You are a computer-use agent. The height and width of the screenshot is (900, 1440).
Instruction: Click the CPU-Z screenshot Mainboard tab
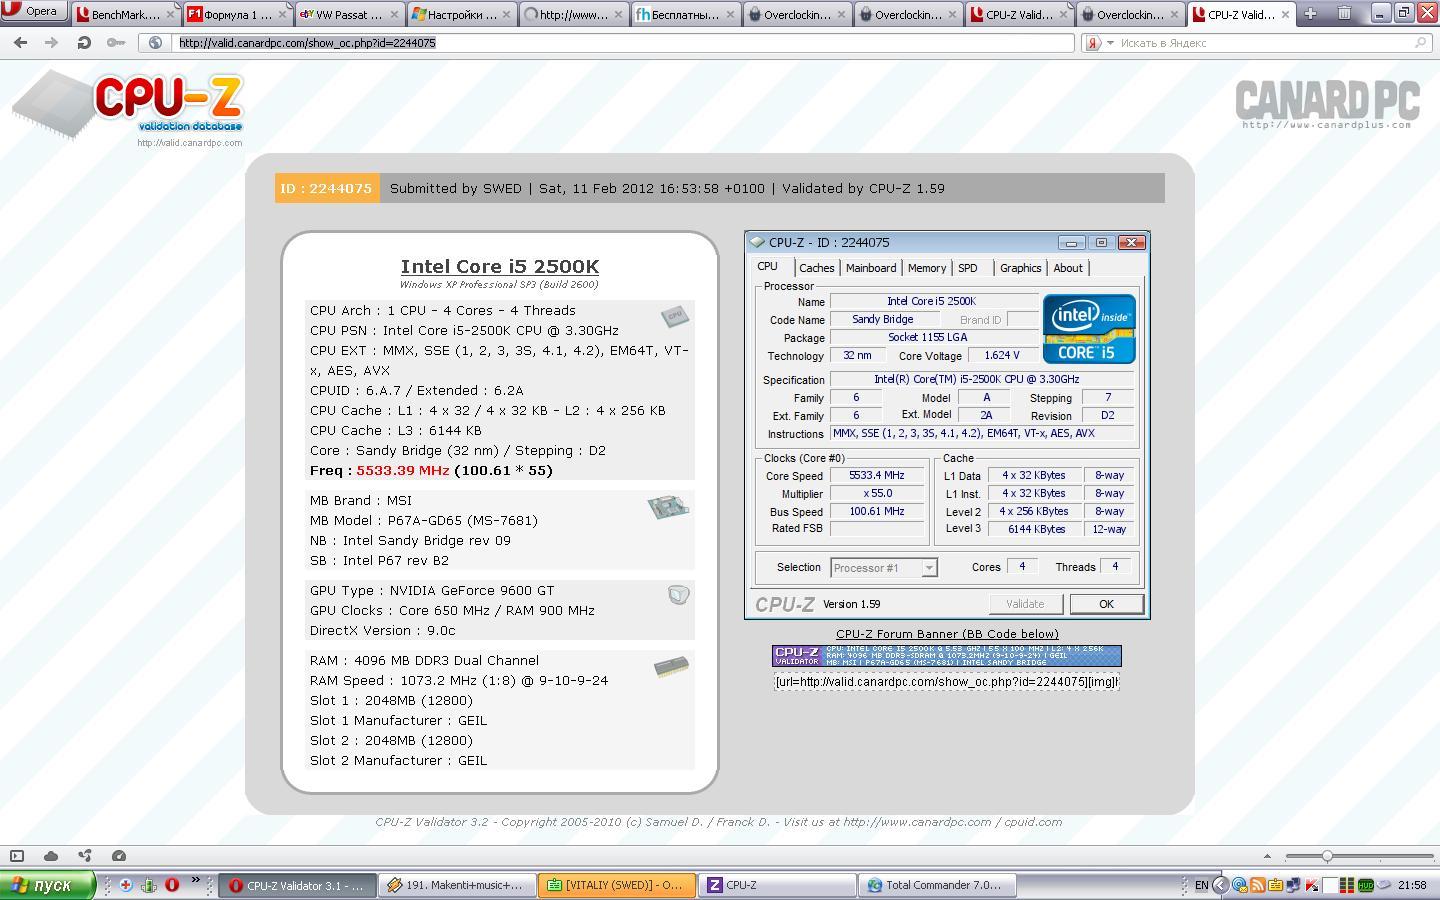coord(871,268)
